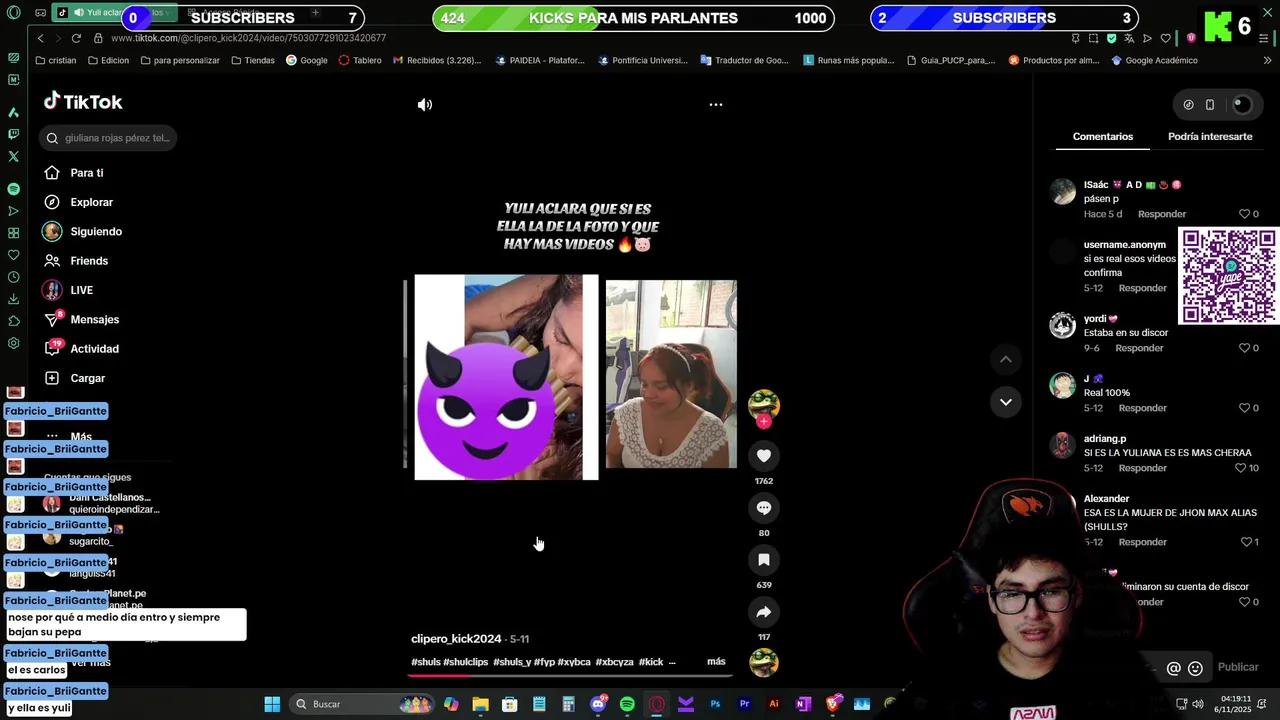Switch to the Comentarios tab
The height and width of the screenshot is (720, 1280).
pyautogui.click(x=1103, y=137)
